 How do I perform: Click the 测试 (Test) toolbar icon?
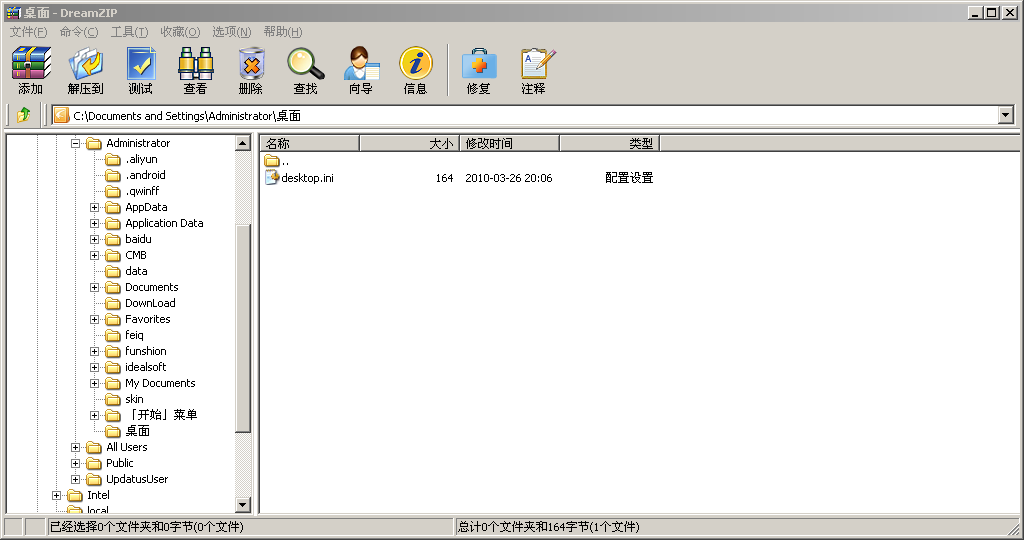coord(140,63)
